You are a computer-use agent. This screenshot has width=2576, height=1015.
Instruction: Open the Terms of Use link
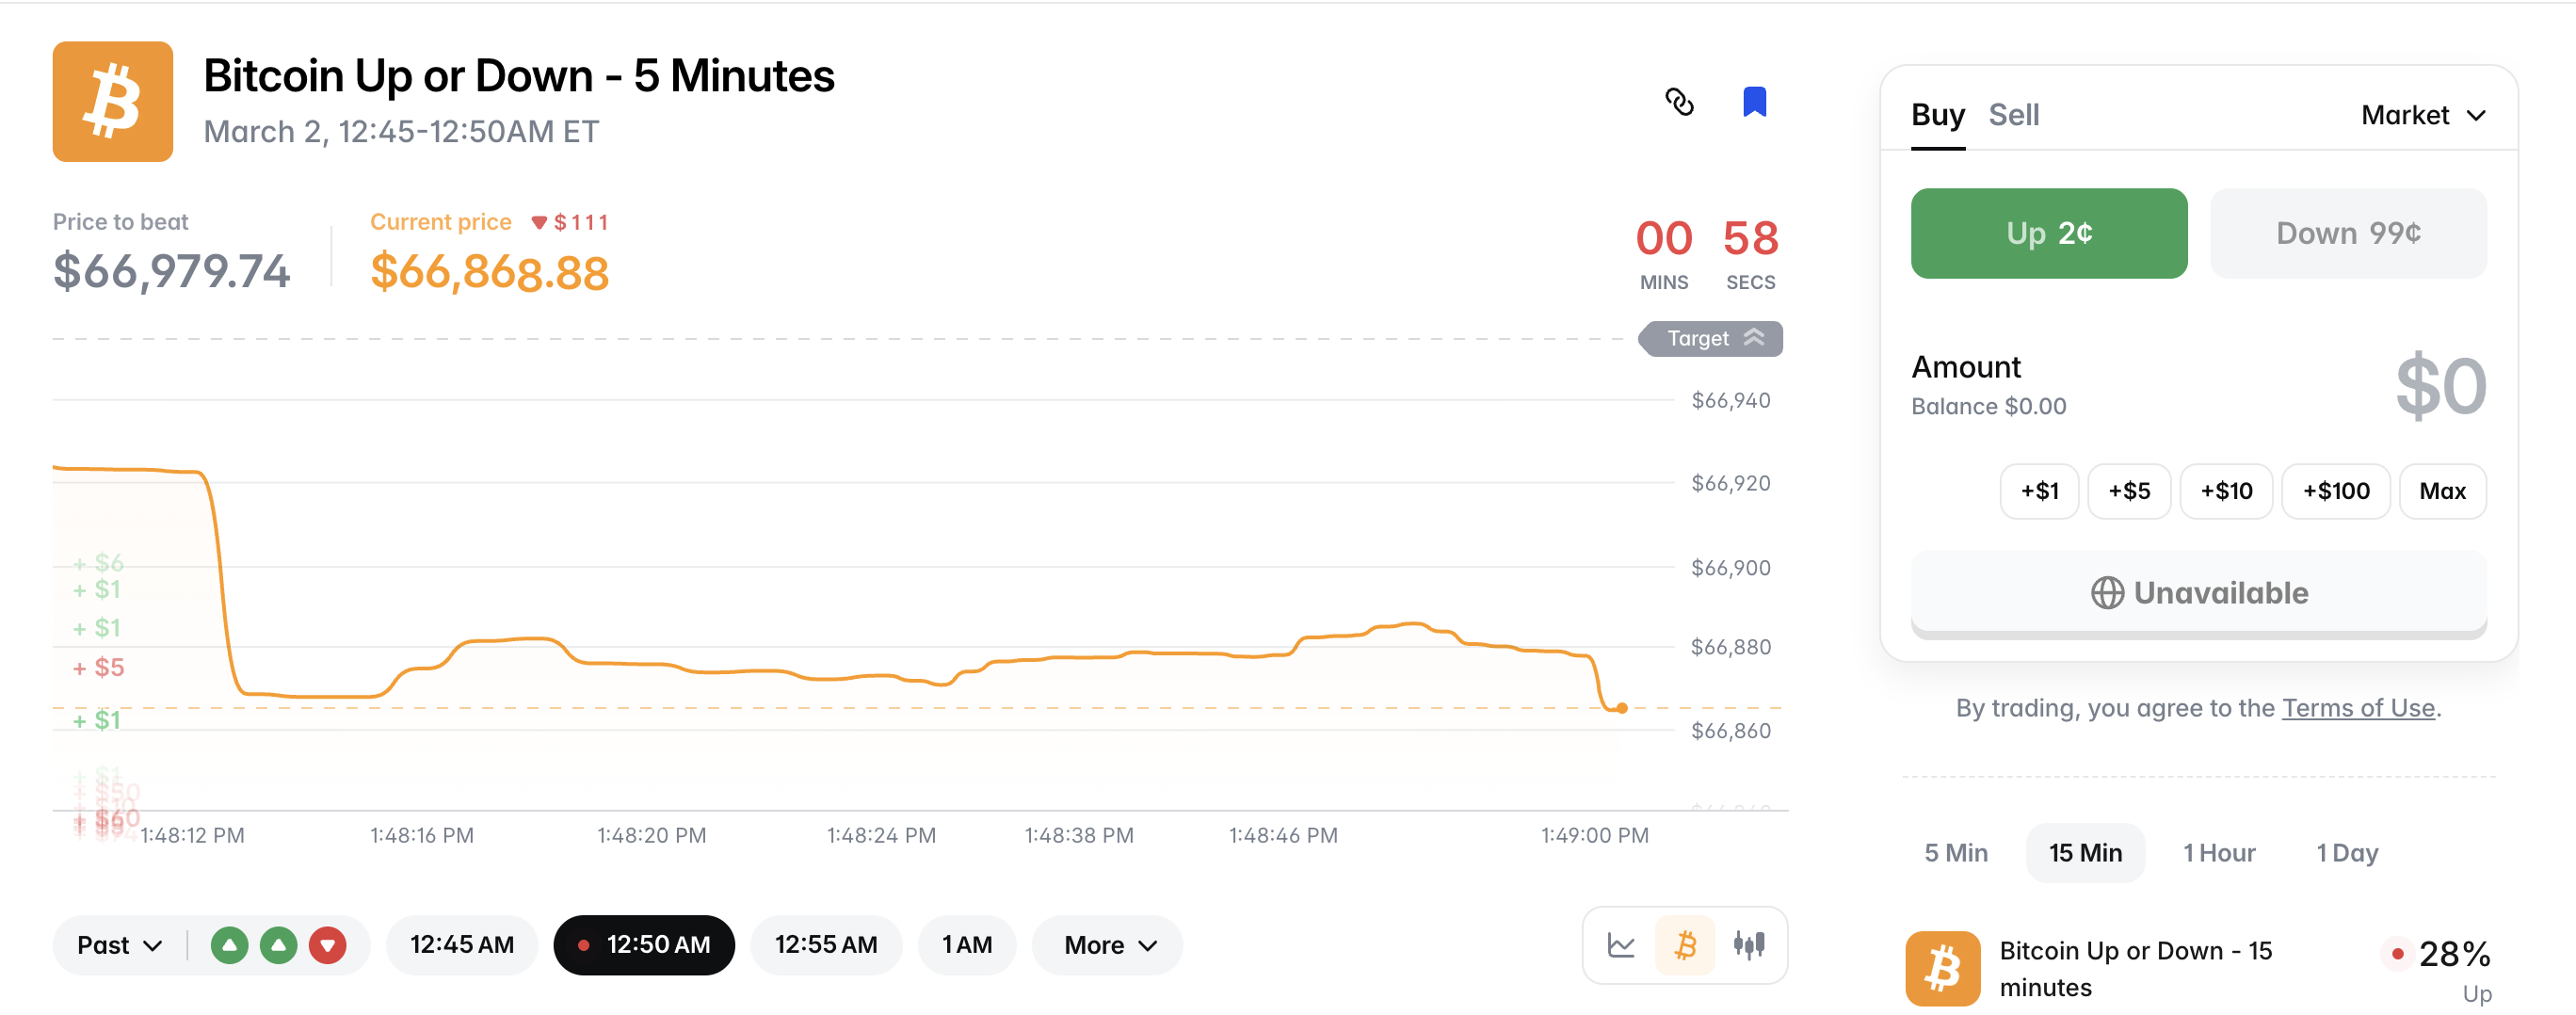pos(2357,708)
